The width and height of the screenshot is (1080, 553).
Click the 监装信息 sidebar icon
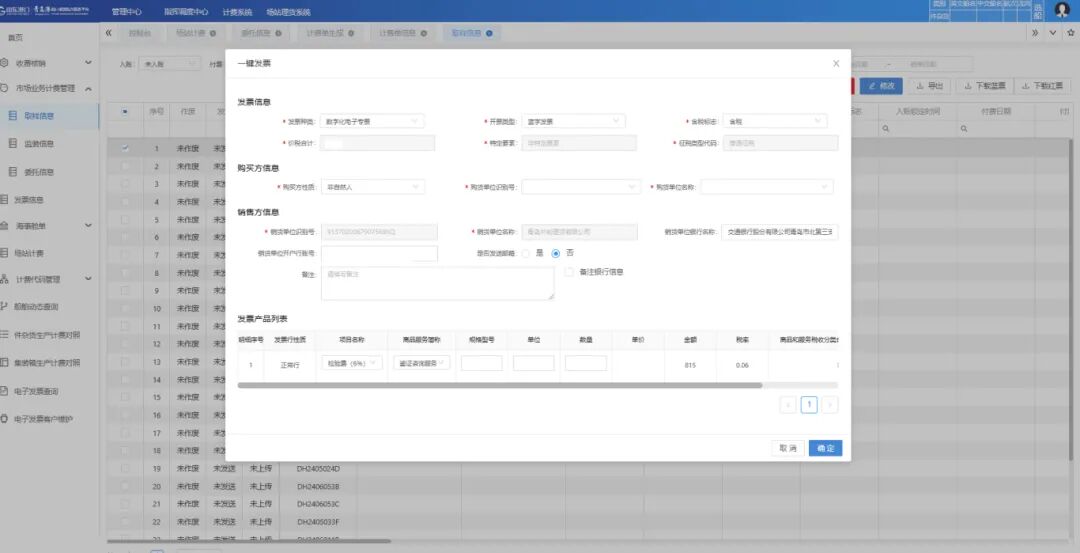(12, 144)
